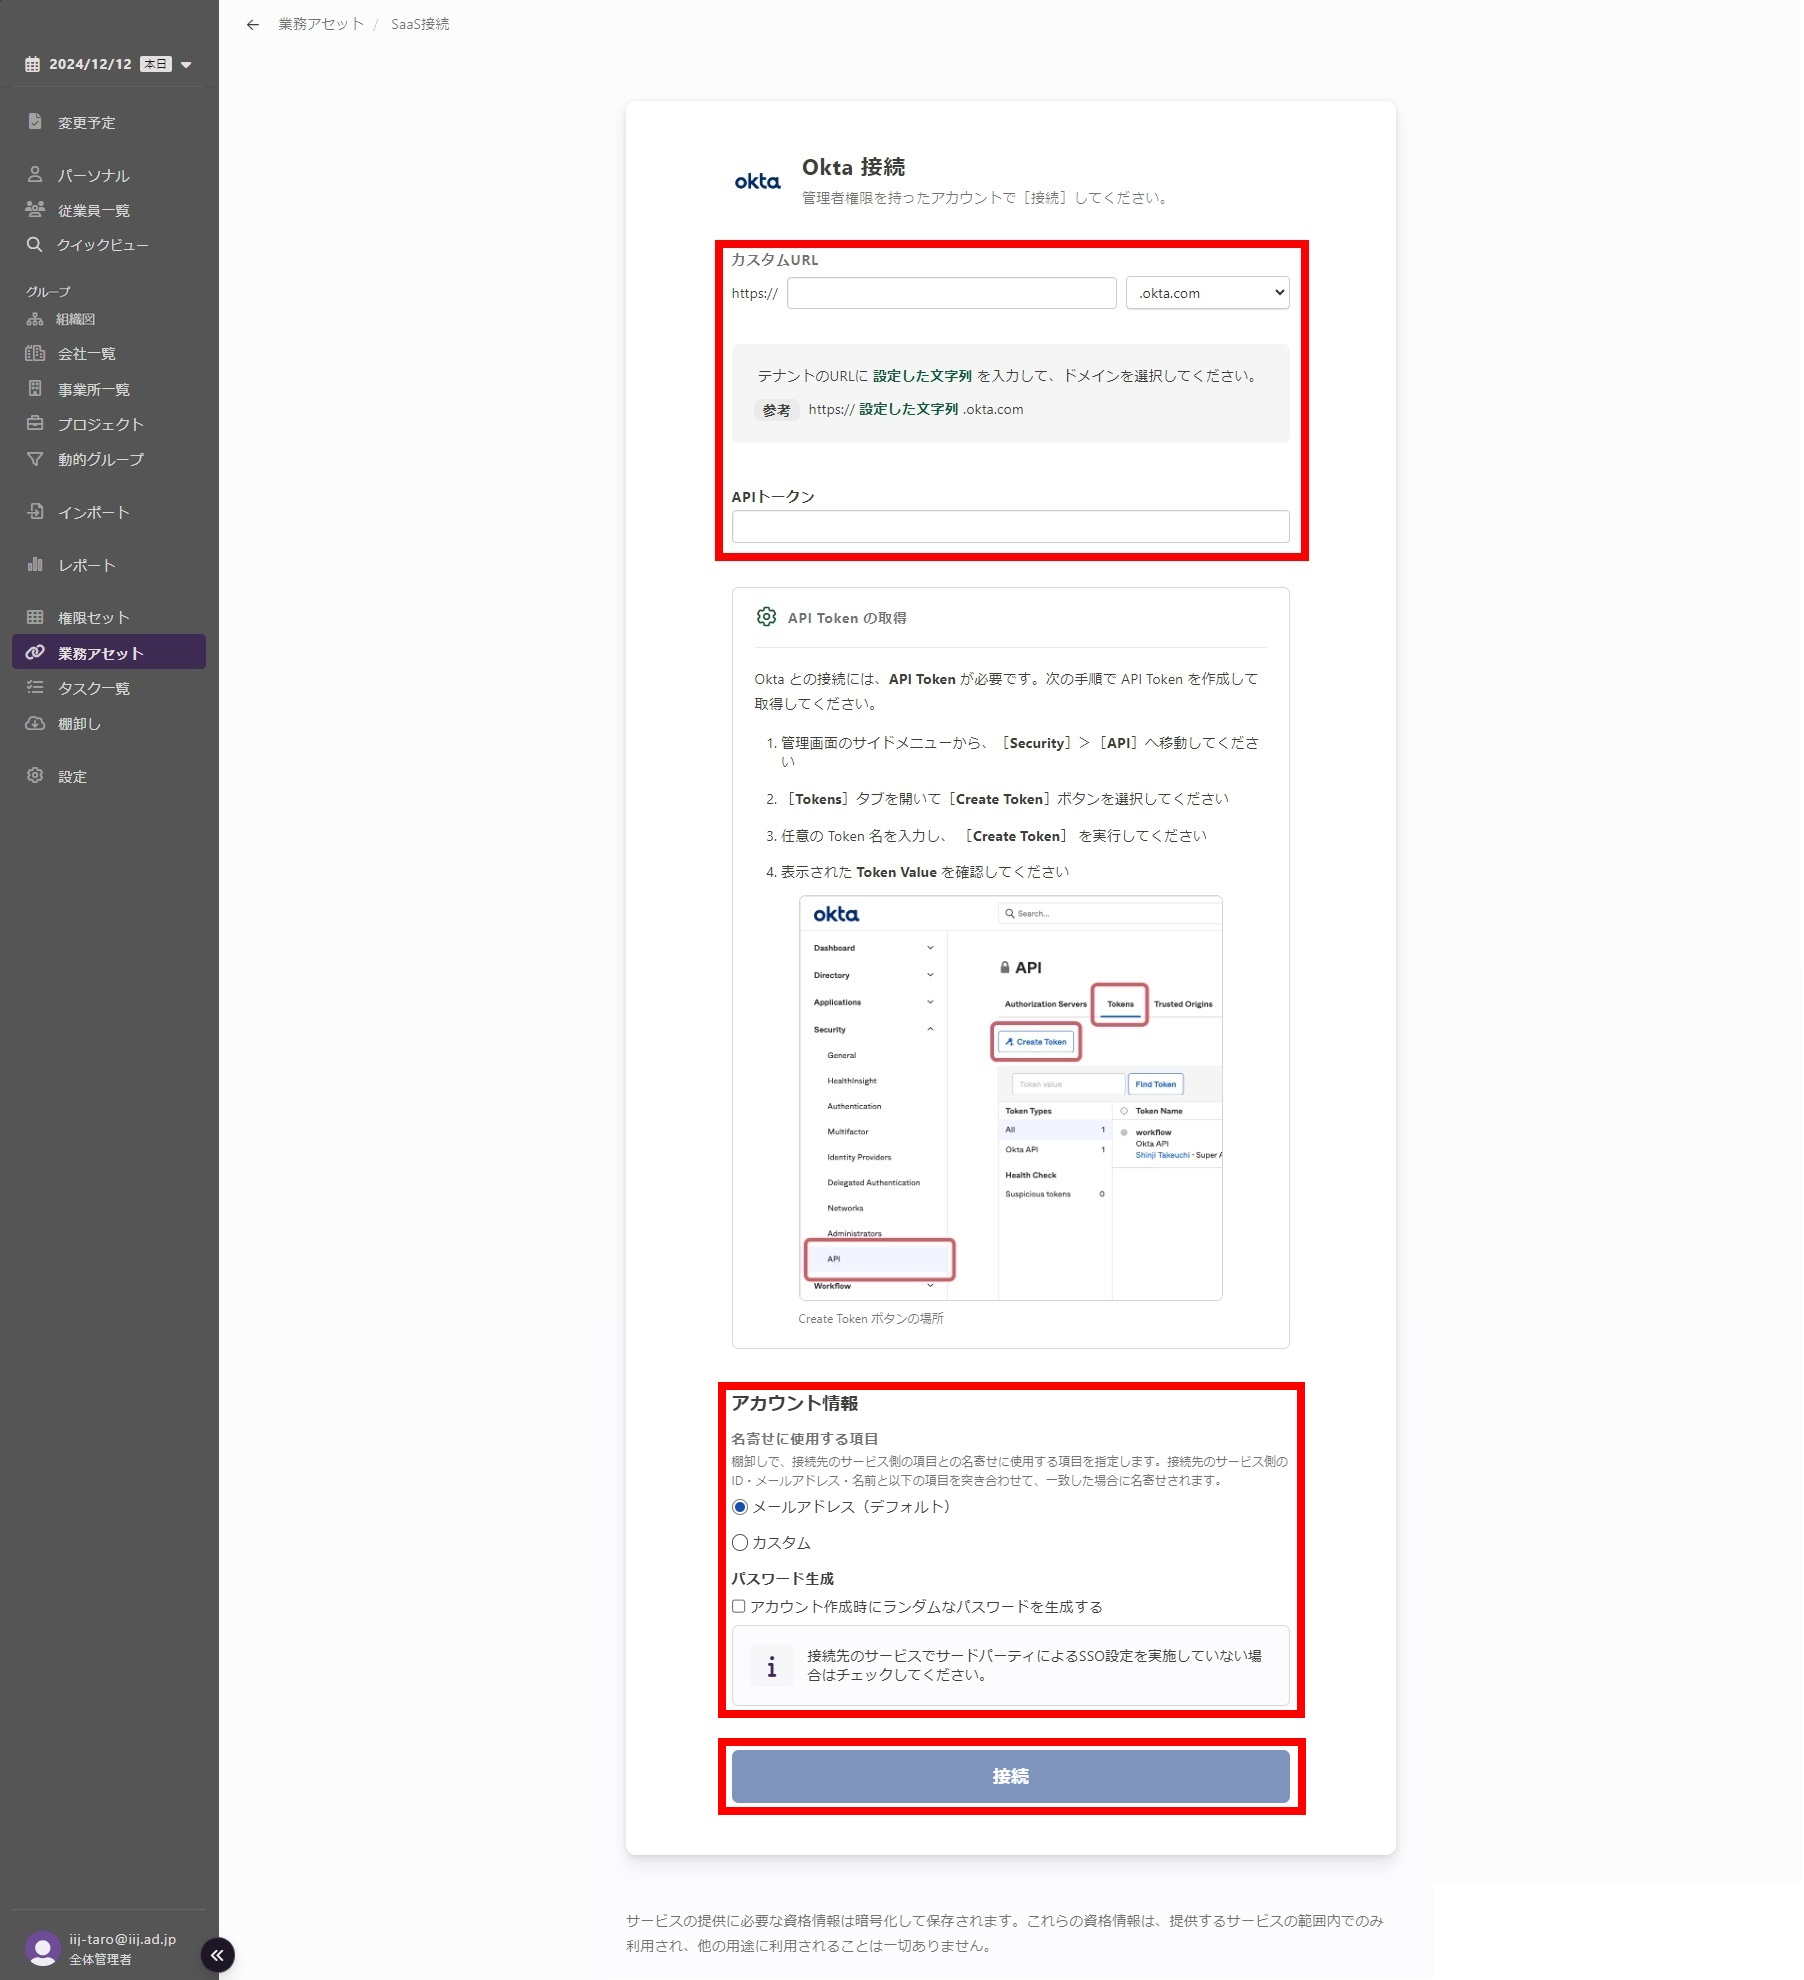The image size is (1804, 1980).
Task: Click the back arrow icon in breadcrumb
Action: tap(252, 25)
